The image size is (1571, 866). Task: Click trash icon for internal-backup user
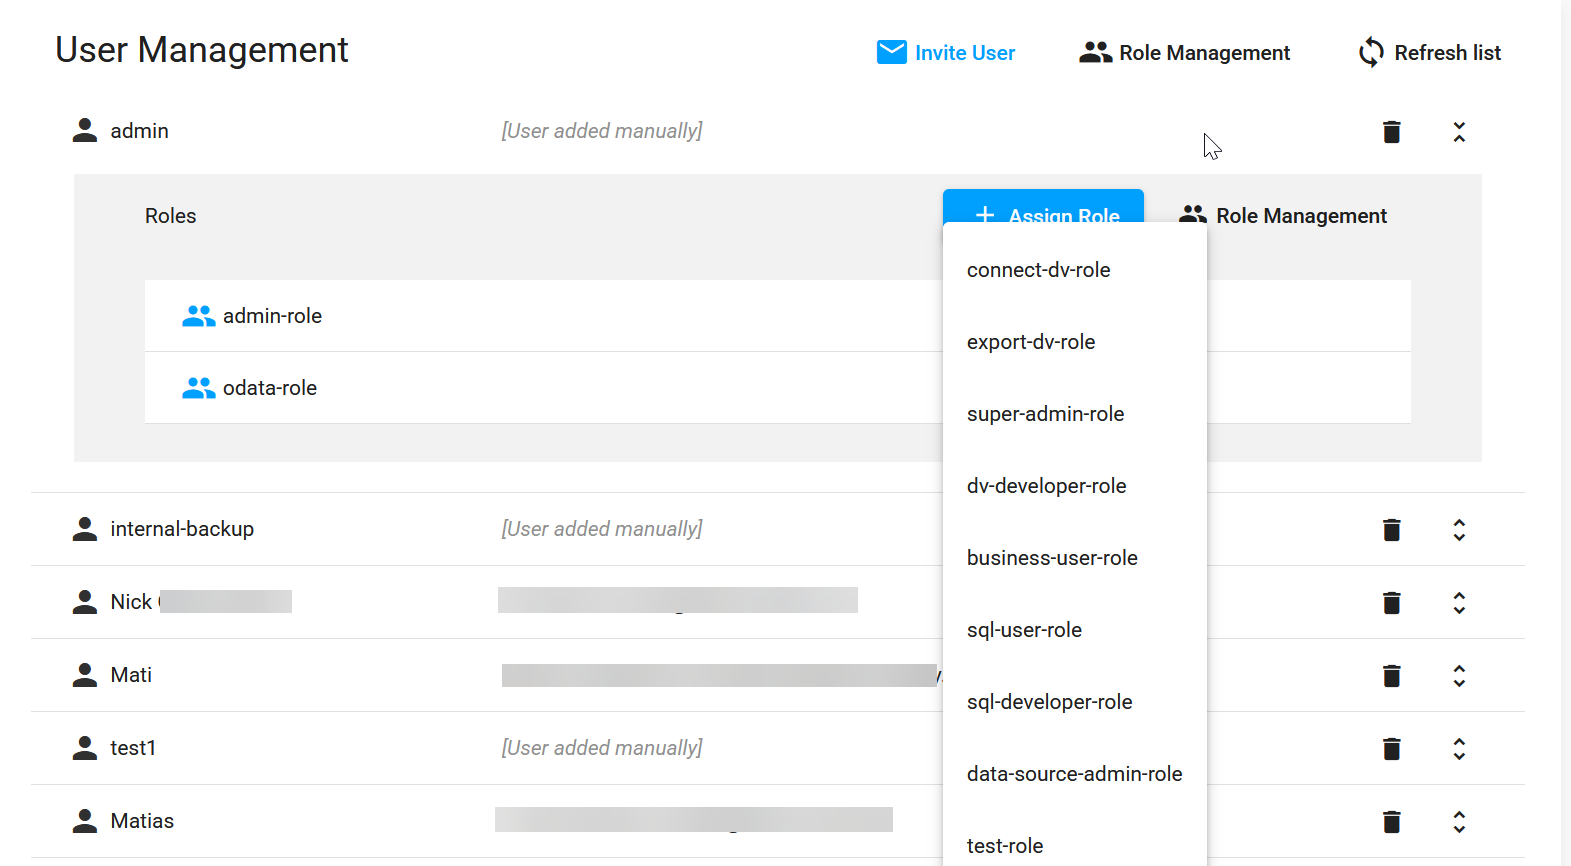[1391, 530]
